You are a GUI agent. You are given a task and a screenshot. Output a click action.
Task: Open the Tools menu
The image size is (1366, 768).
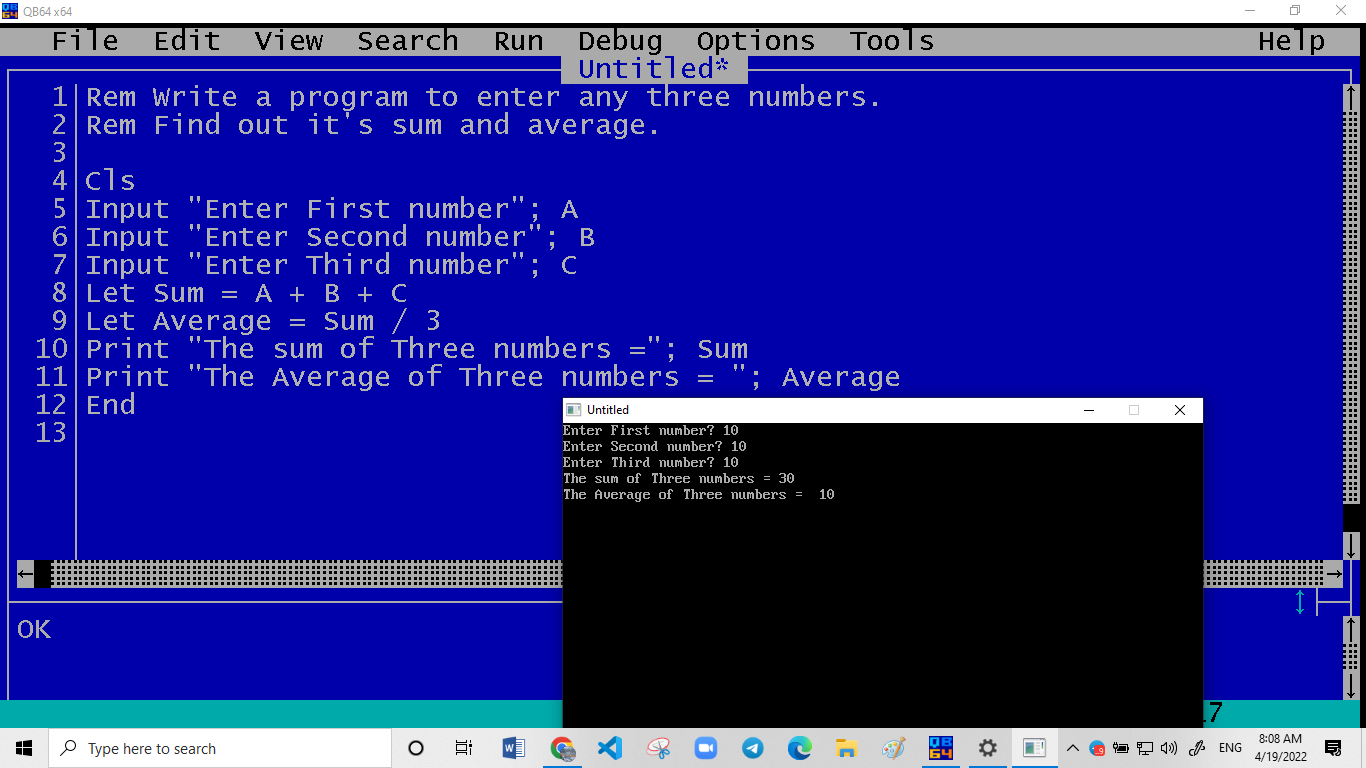[x=892, y=41]
